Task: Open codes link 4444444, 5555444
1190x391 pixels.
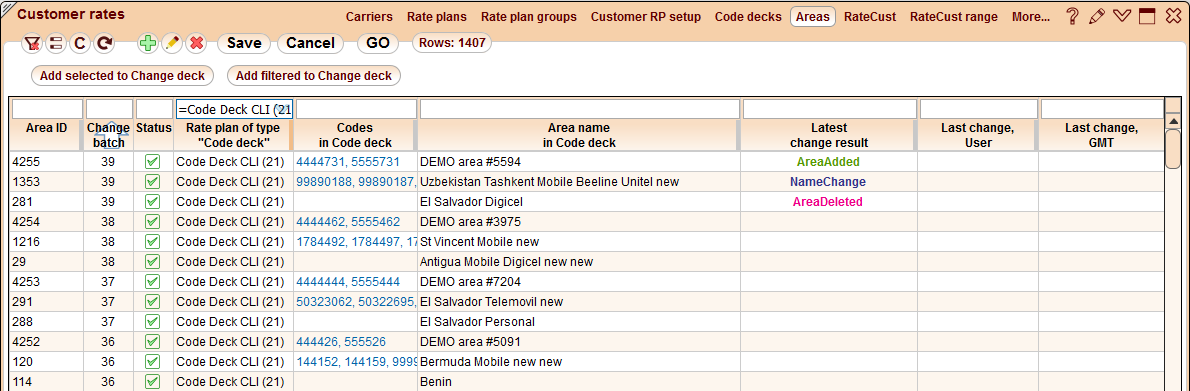Action: pos(348,282)
